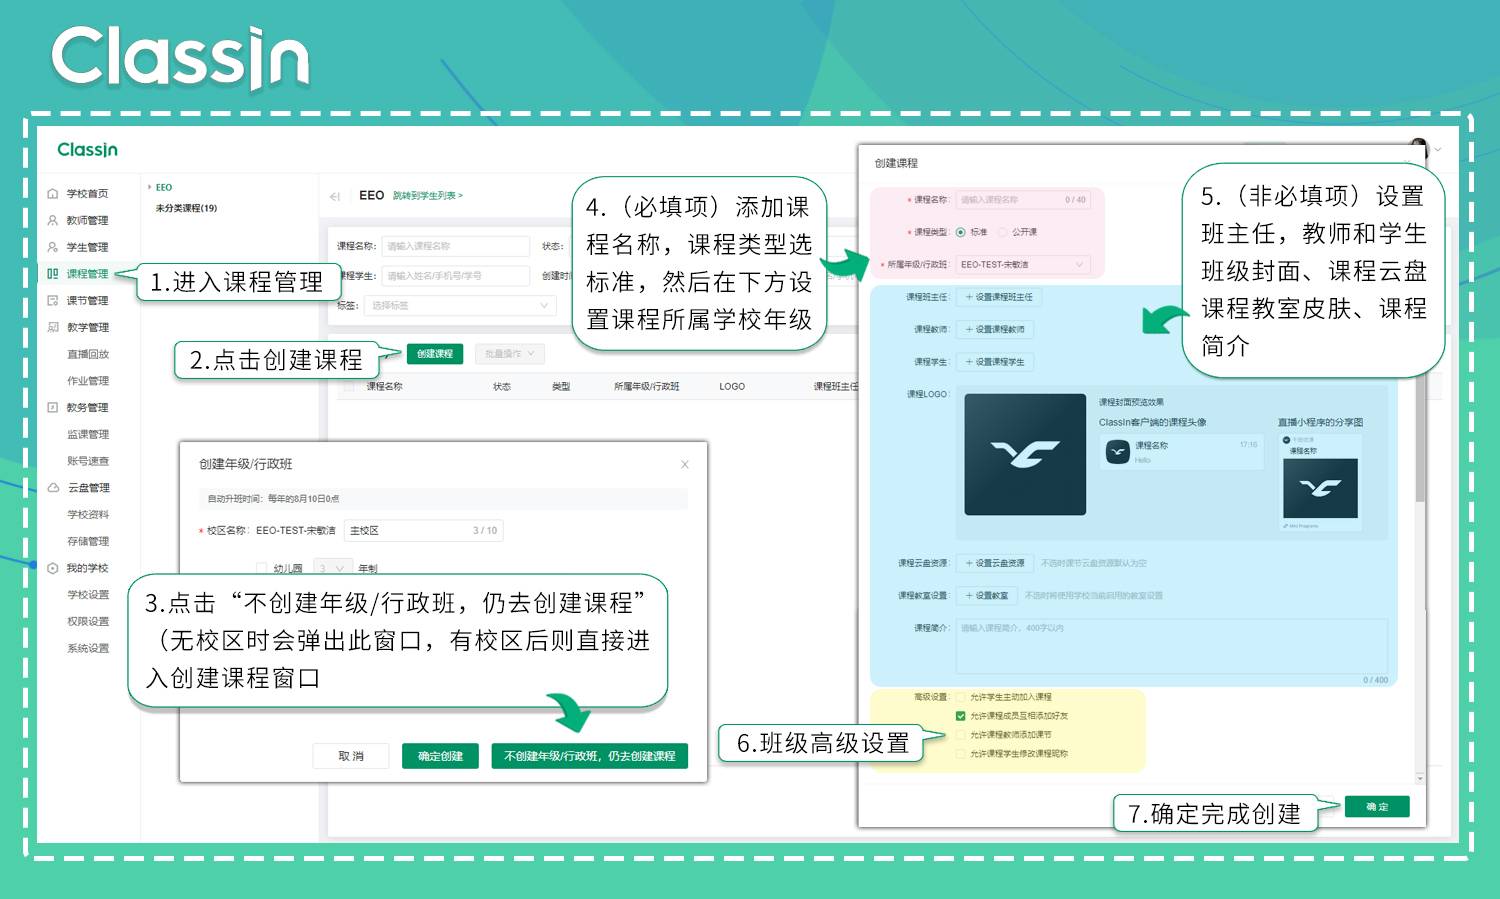The width and height of the screenshot is (1500, 899).
Task: Click the 所属年级/行政班 column header
Action: pos(647,386)
